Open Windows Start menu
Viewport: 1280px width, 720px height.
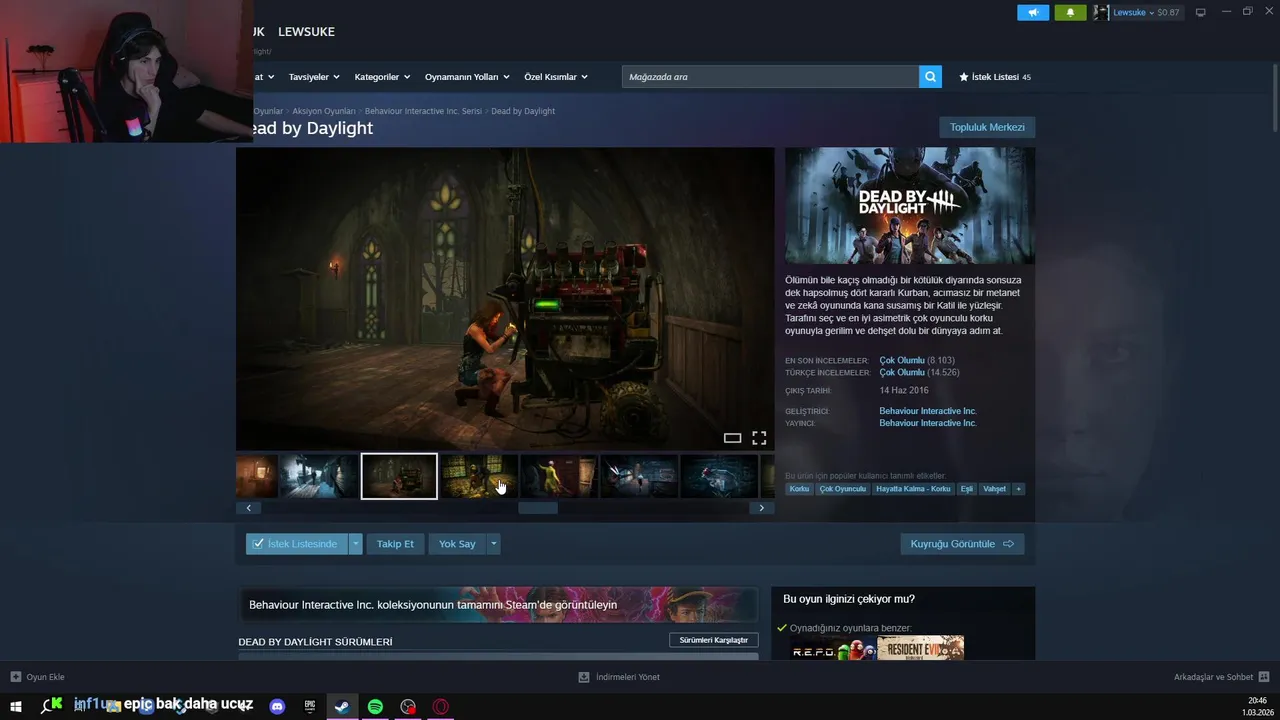click(15, 706)
